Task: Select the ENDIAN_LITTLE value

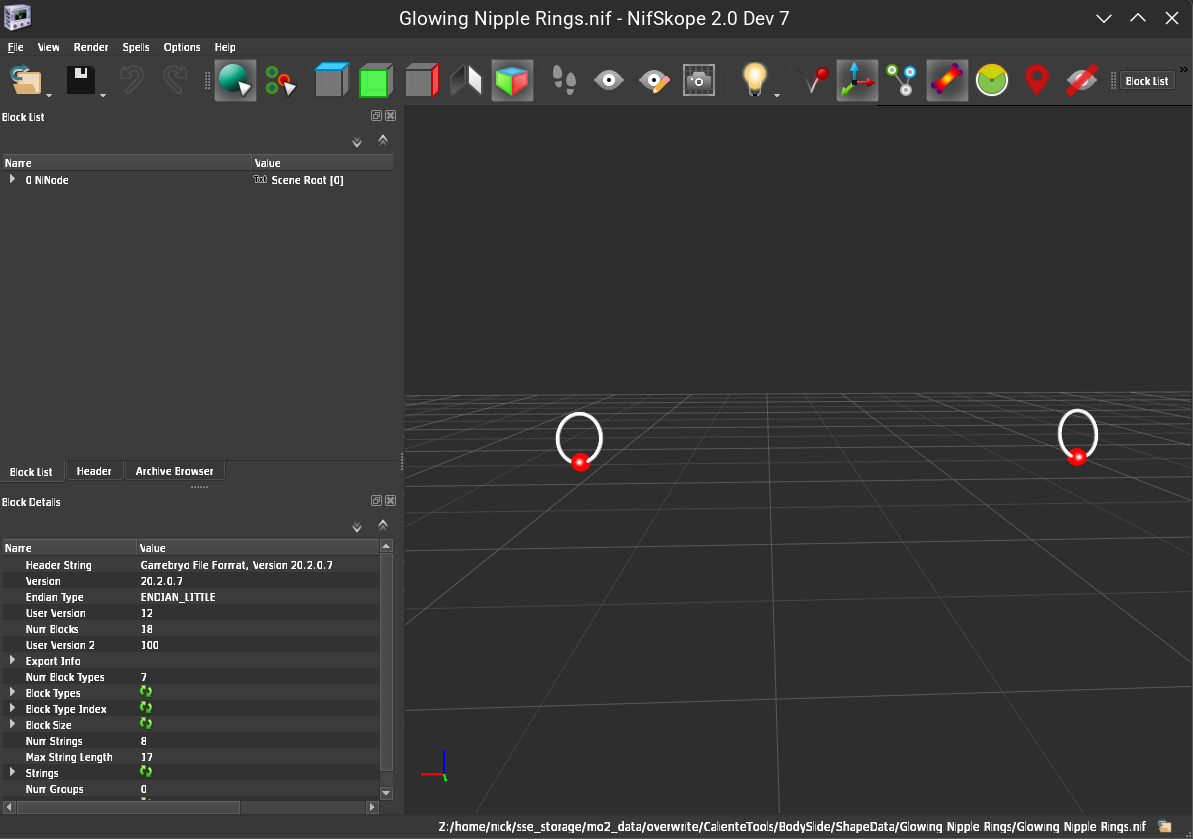Action: pos(178,597)
